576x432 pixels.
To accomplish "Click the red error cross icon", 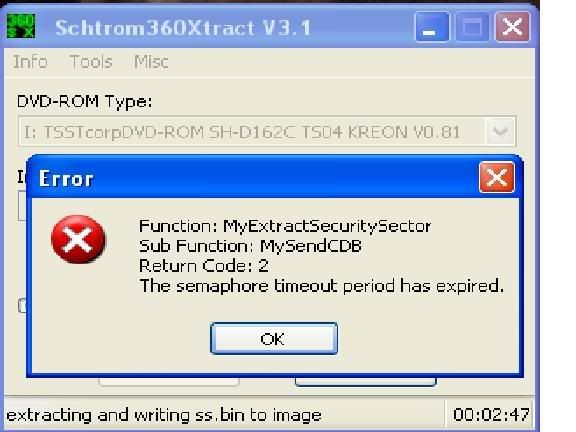I will (x=78, y=240).
